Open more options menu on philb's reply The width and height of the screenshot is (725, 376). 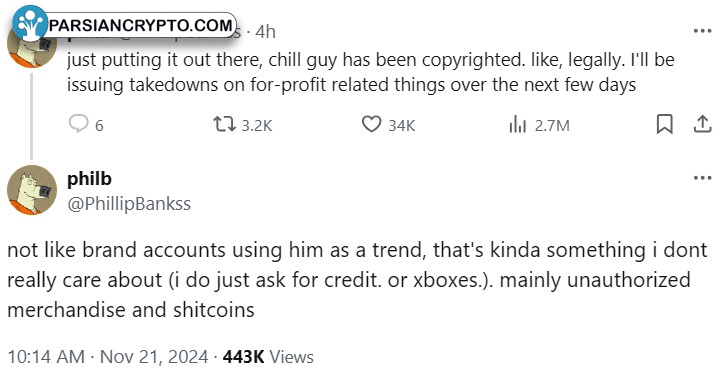(702, 178)
